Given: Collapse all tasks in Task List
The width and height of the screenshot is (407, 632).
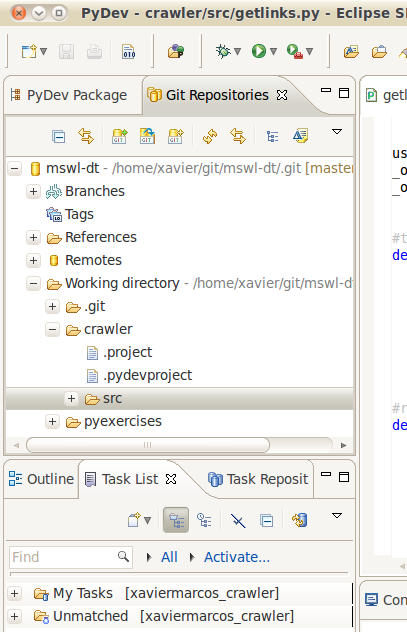Looking at the screenshot, I should click(266, 521).
